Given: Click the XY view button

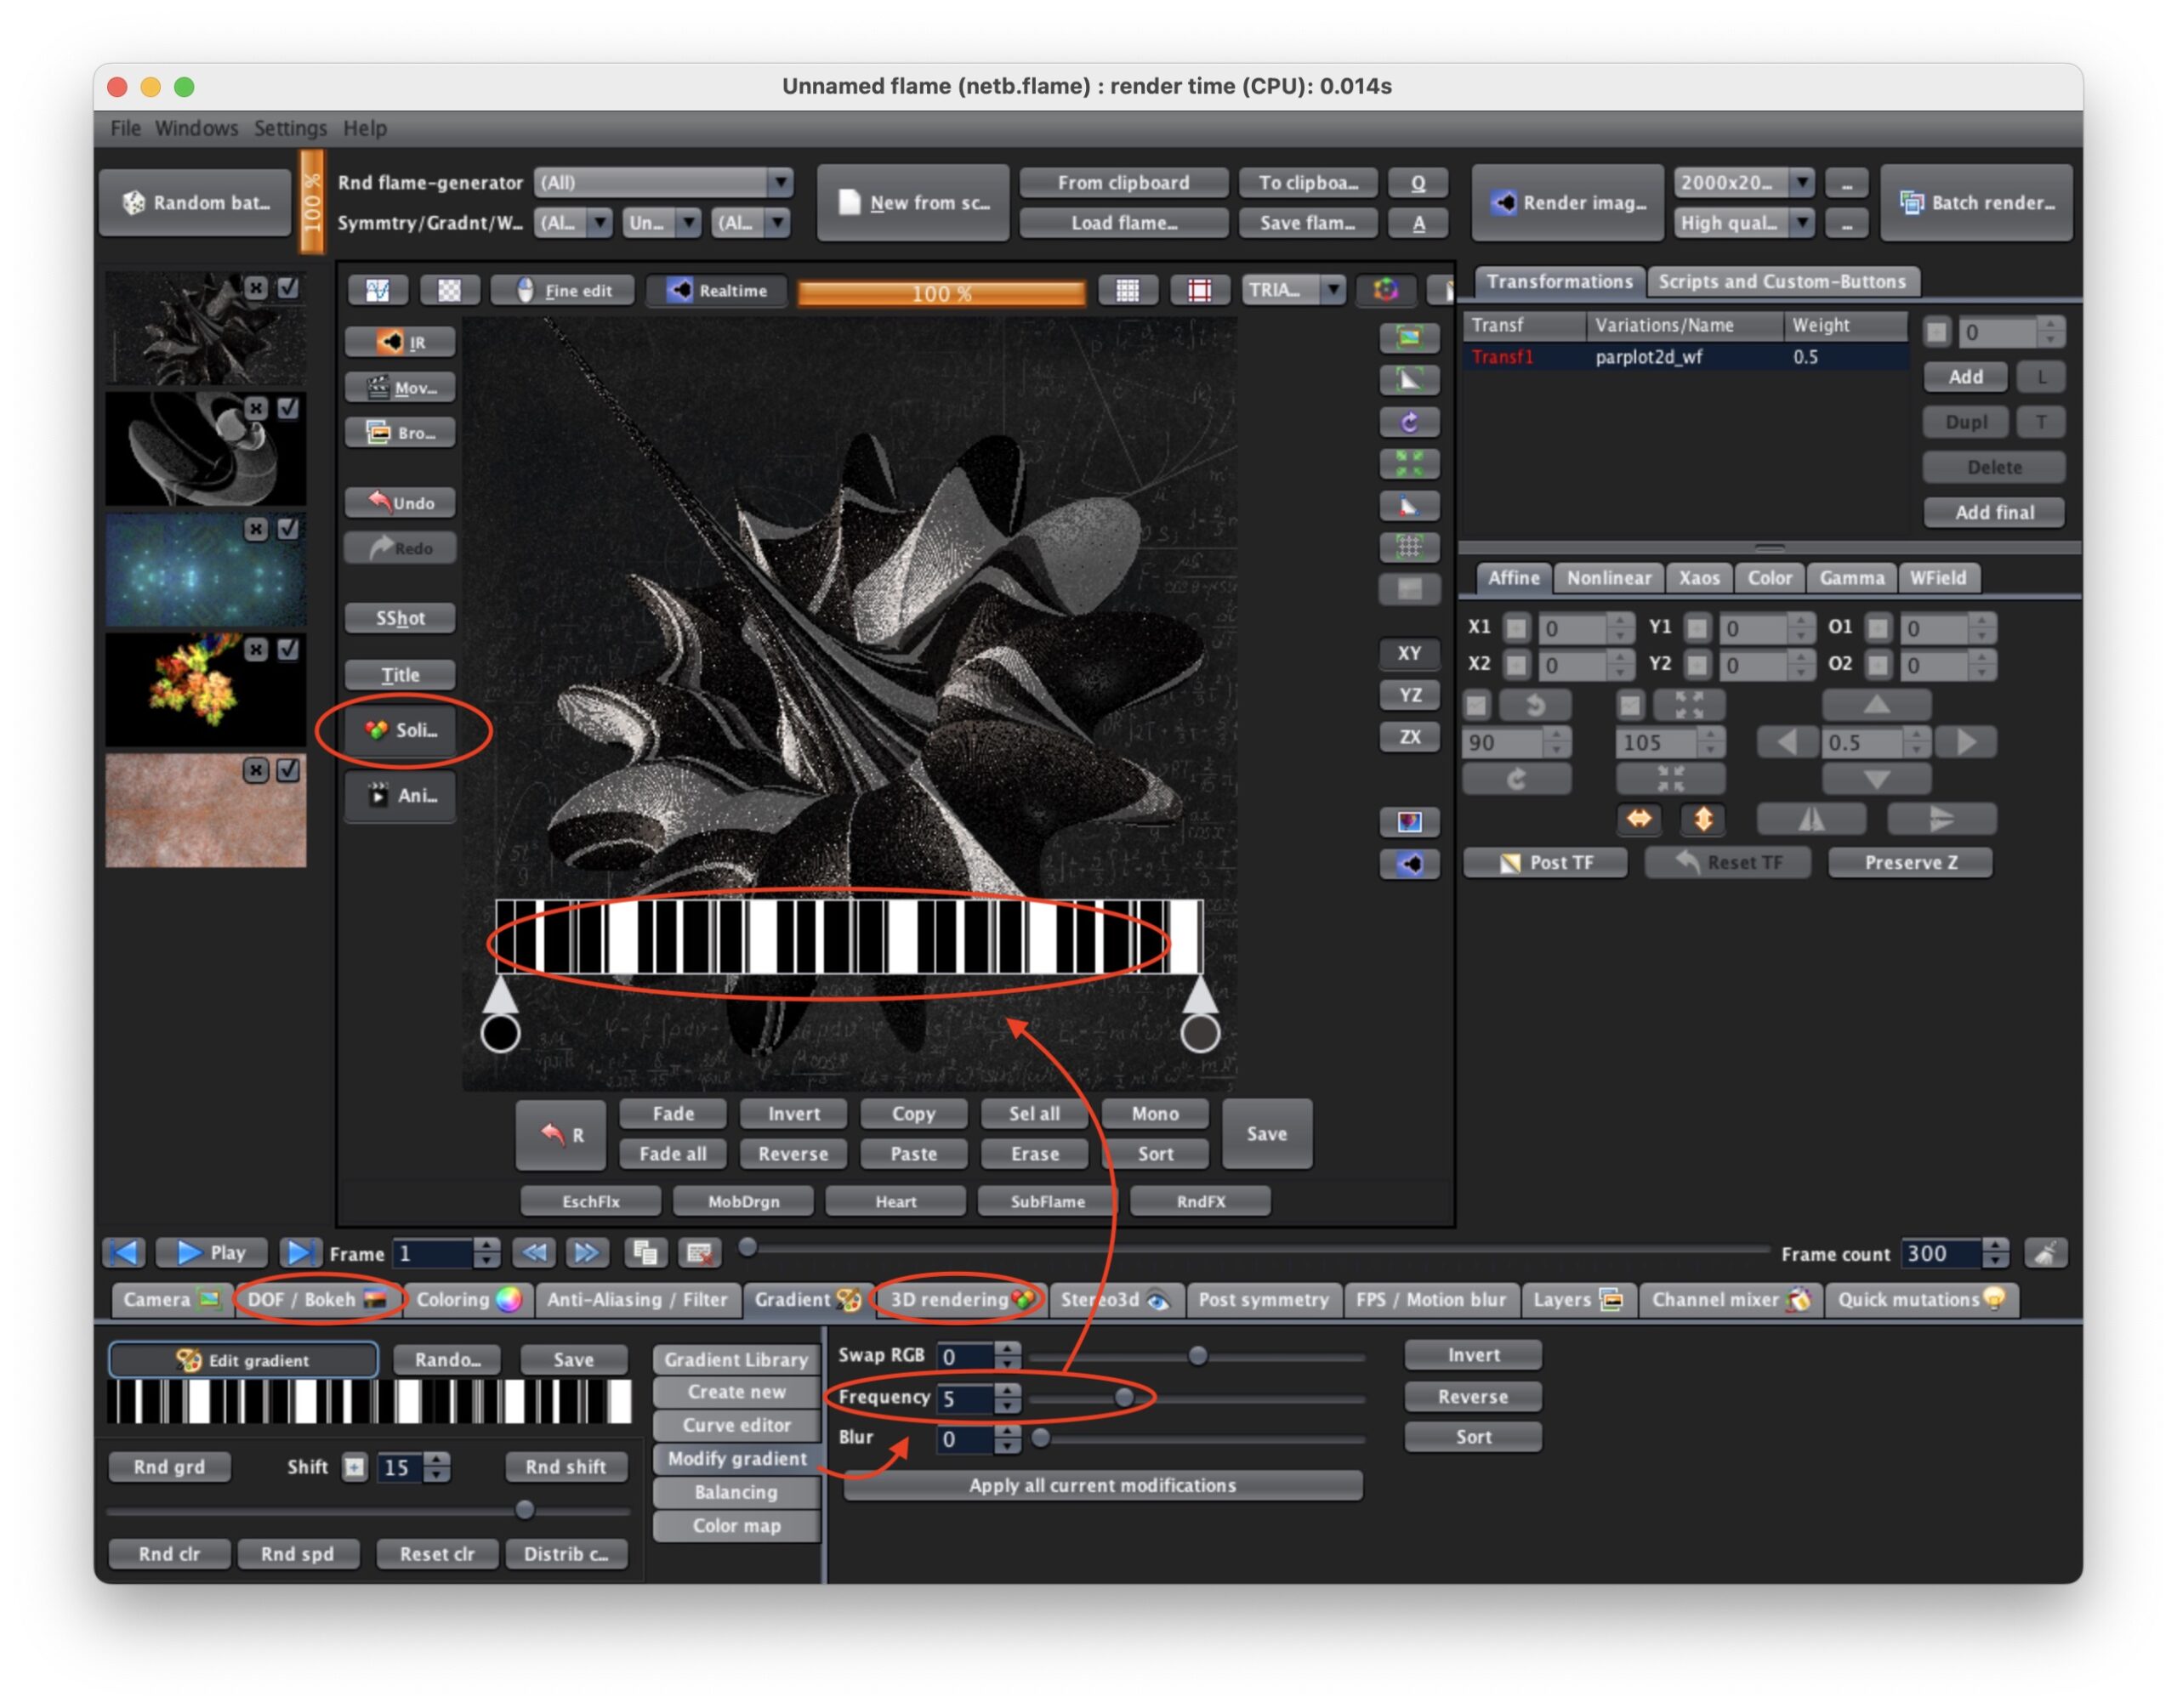Looking at the screenshot, I should pos(1409,653).
